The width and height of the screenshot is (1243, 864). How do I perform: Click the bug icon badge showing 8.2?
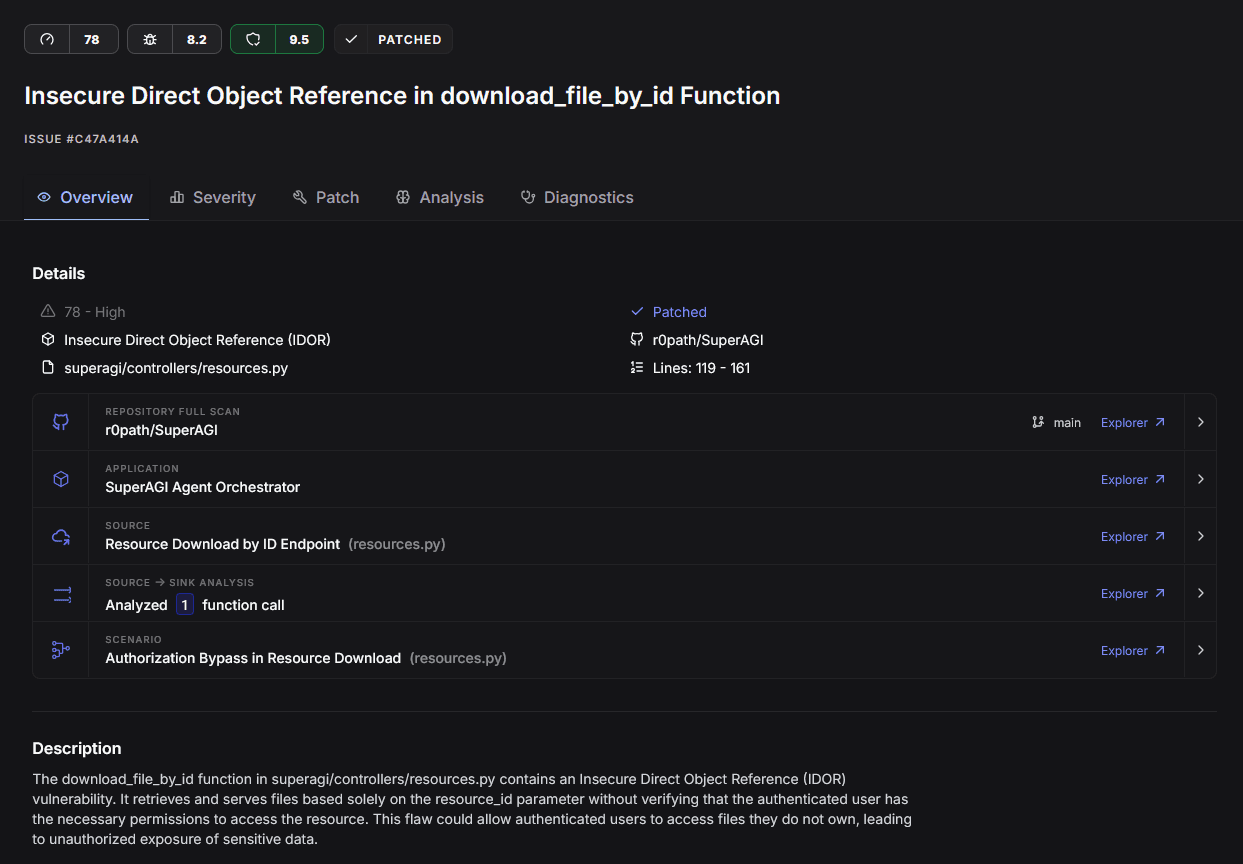(150, 39)
